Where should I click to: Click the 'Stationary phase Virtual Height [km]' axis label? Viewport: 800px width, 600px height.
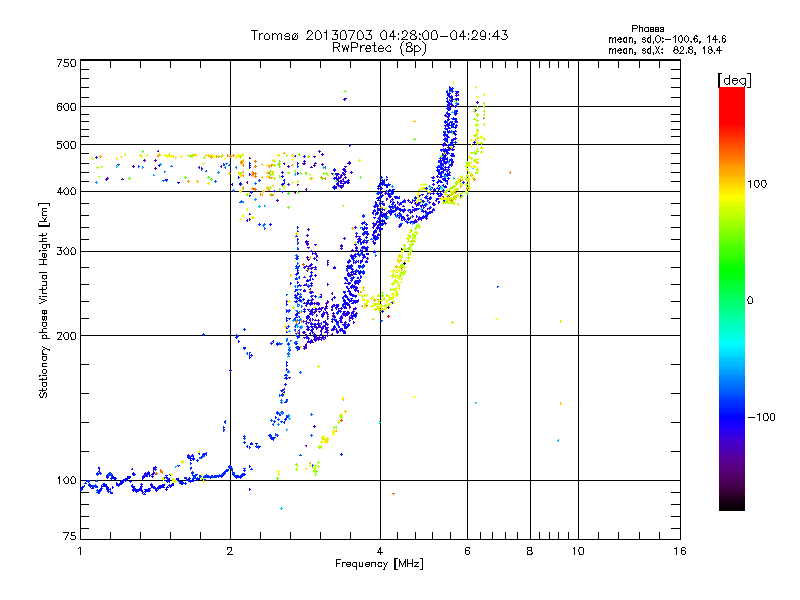point(44,300)
